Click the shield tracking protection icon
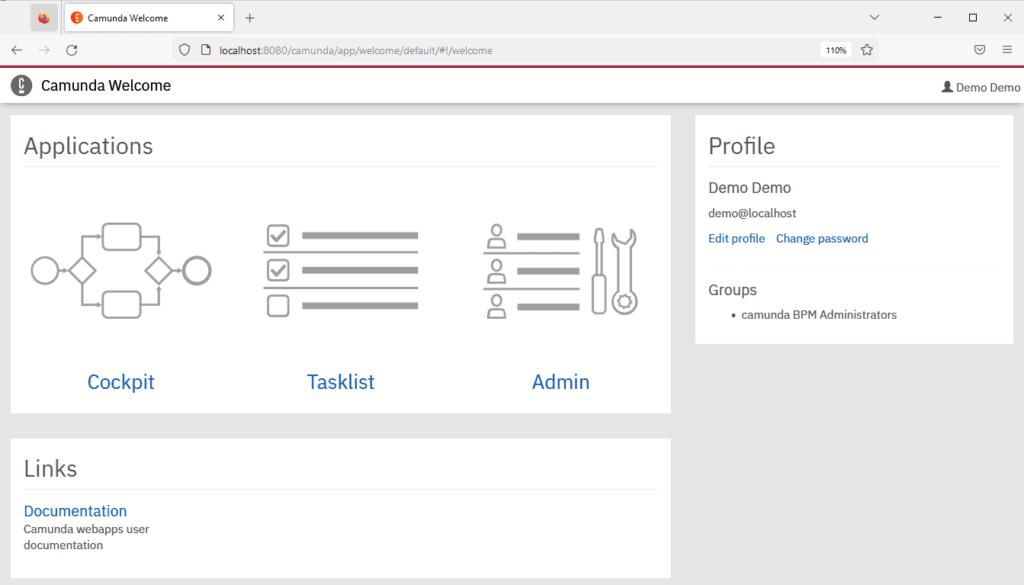1024x585 pixels. pos(183,50)
